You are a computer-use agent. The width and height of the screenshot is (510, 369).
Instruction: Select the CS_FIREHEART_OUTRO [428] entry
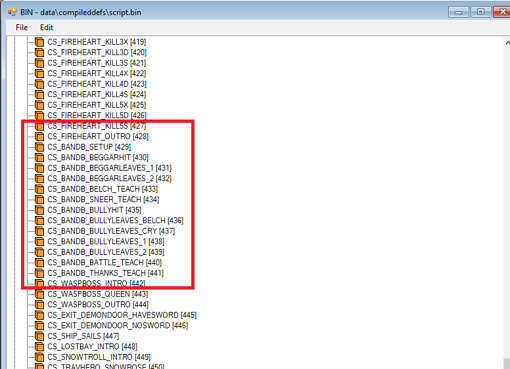98,136
